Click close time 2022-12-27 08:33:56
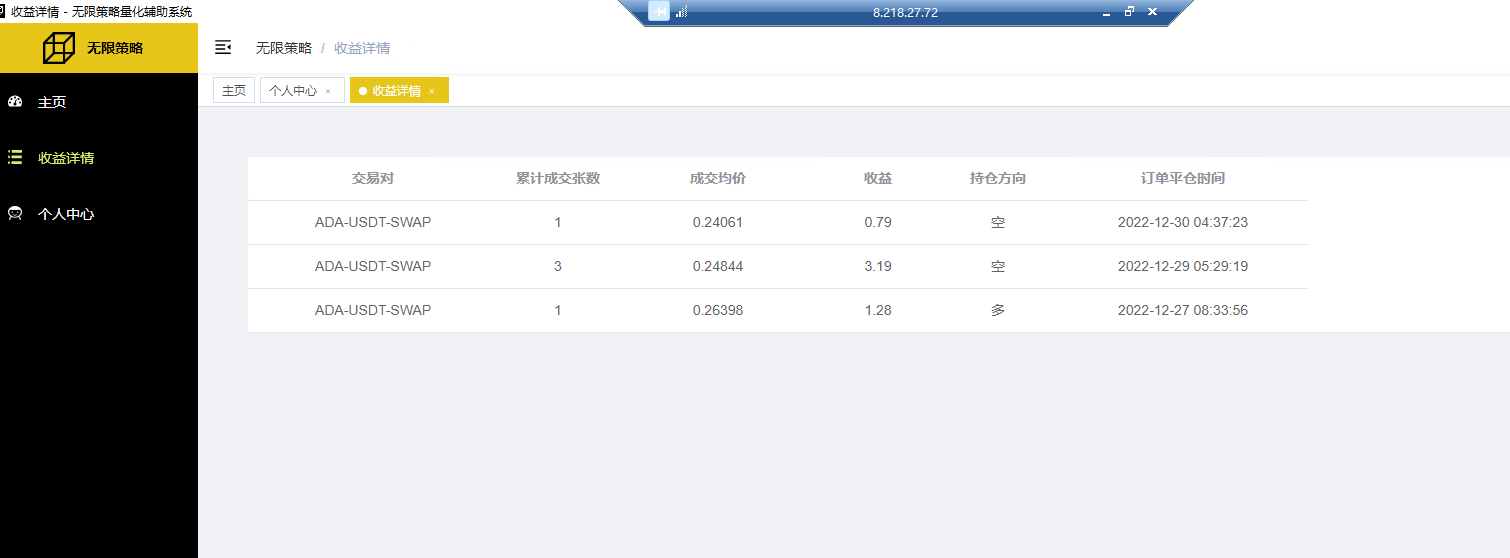Viewport: 1510px width, 558px height. (1183, 310)
